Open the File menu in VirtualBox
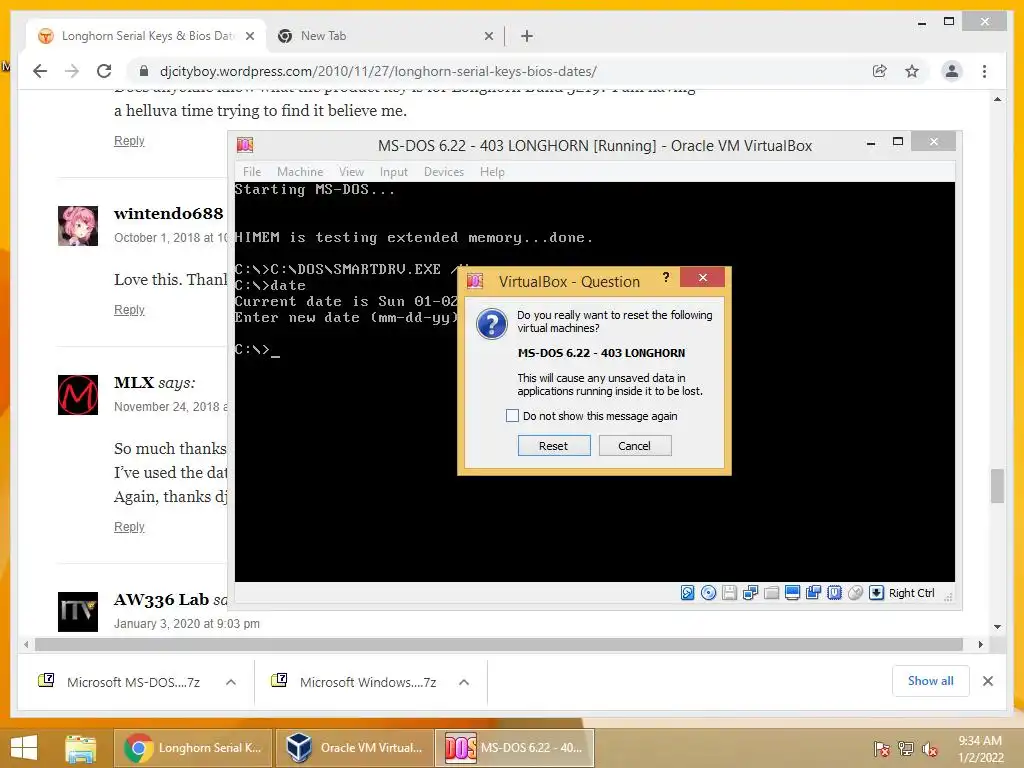The image size is (1024, 768). click(x=251, y=172)
